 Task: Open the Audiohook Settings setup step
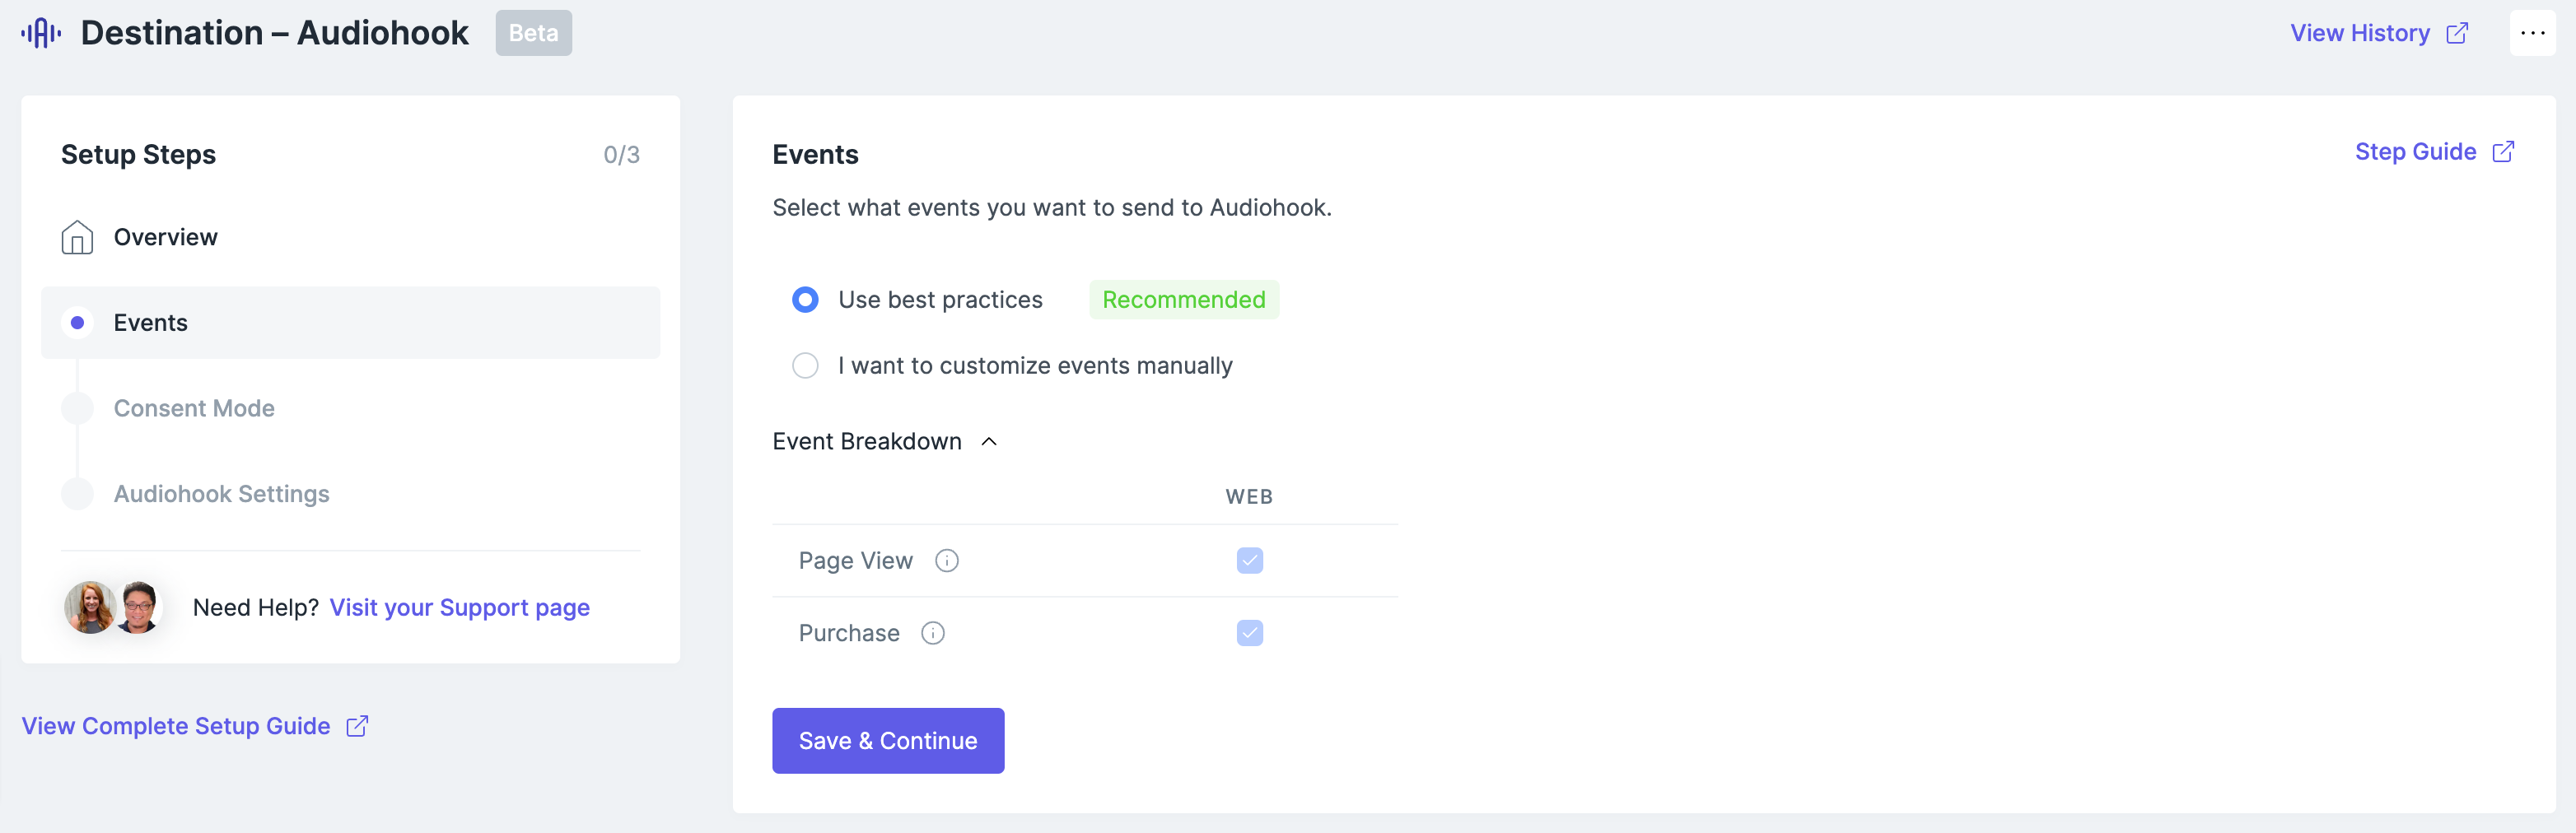(221, 494)
